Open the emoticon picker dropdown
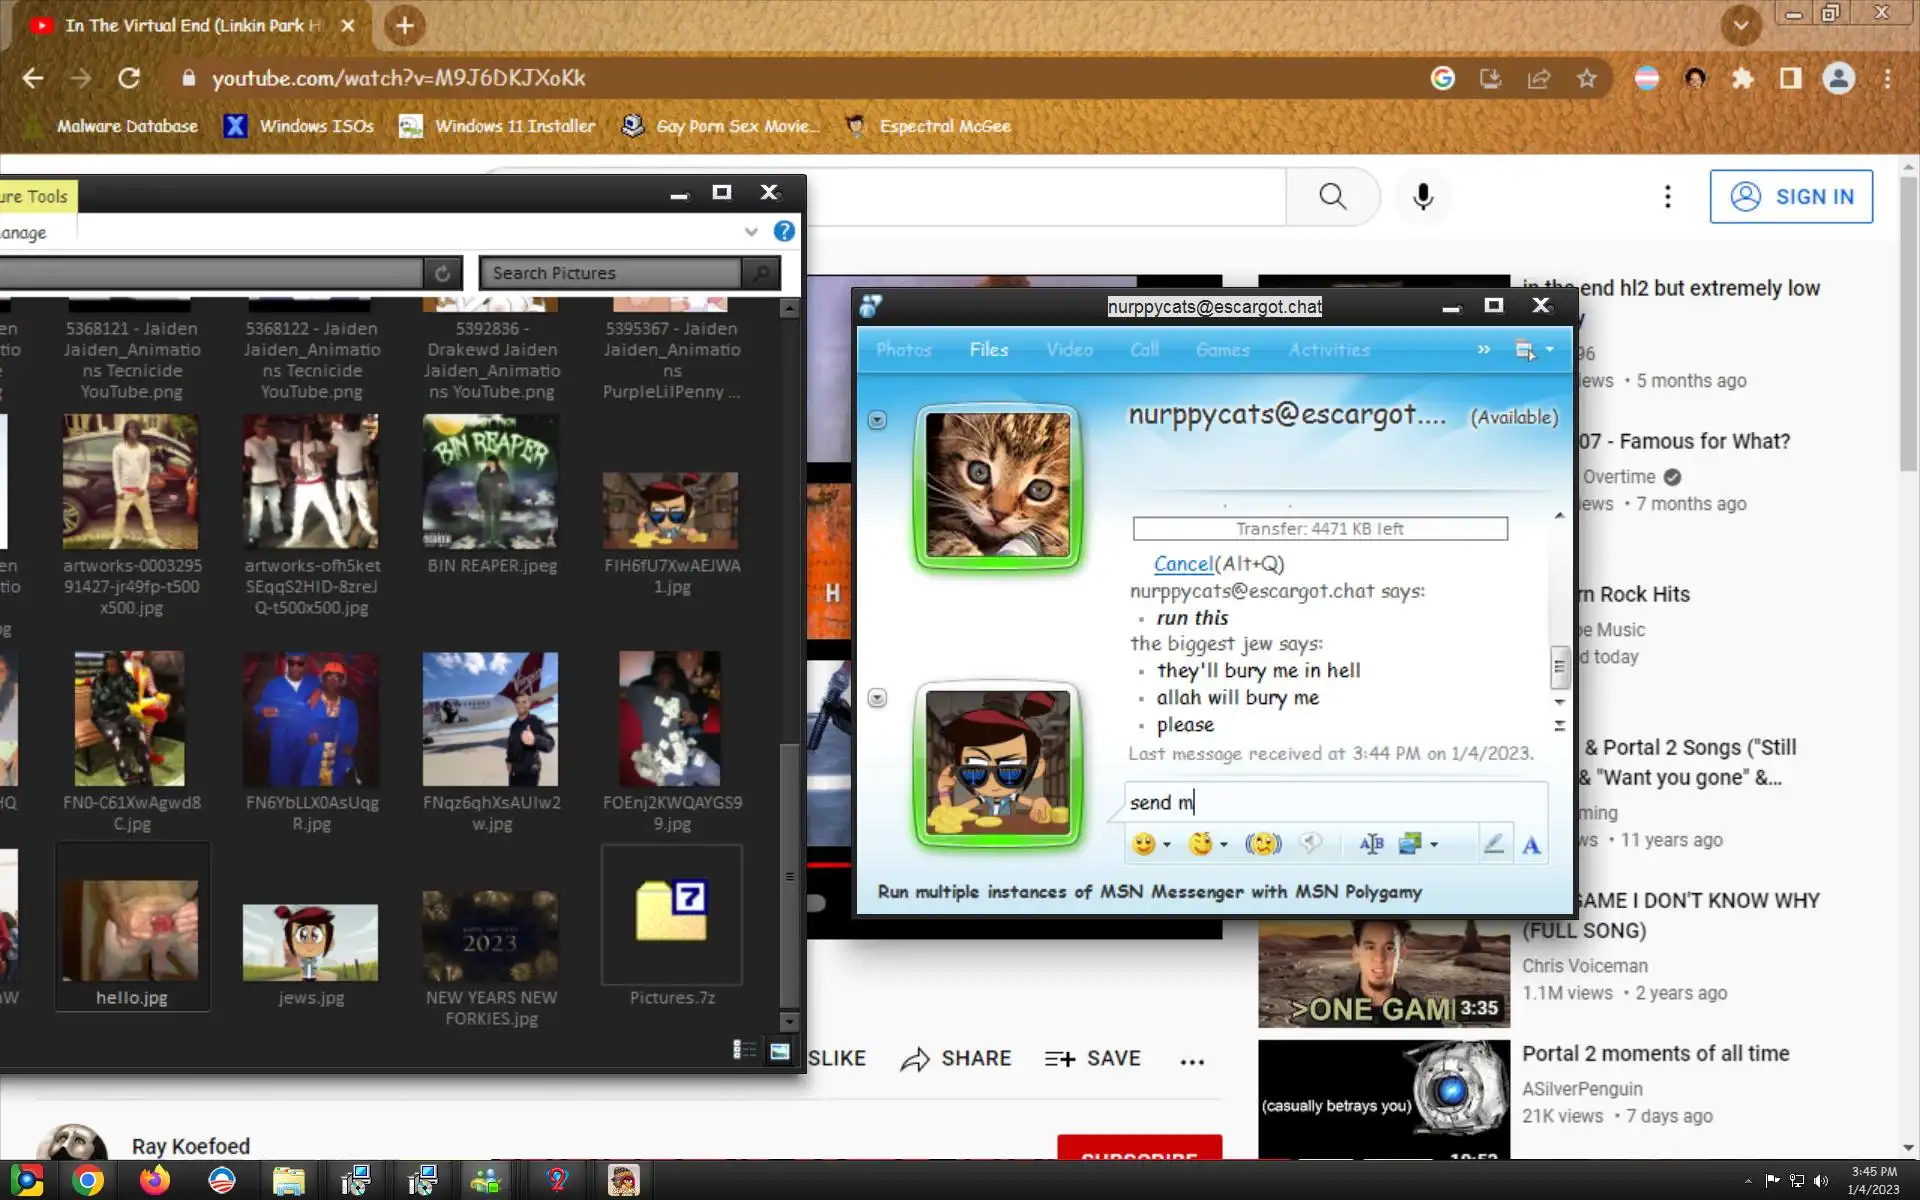 pos(1167,845)
